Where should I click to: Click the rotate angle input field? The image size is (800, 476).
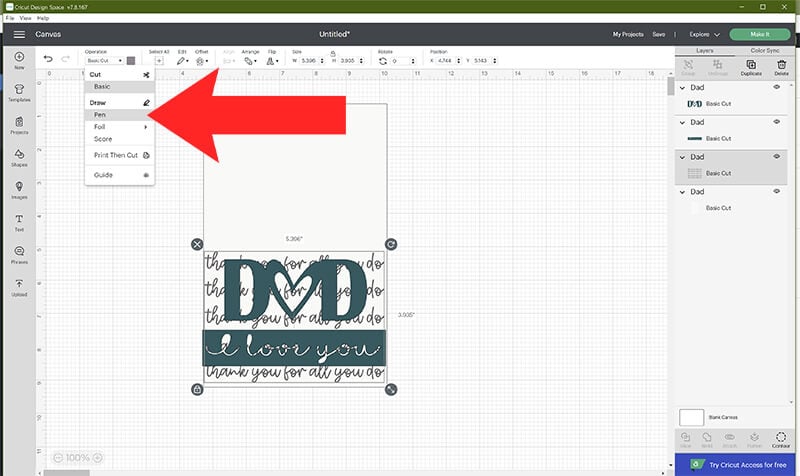click(x=400, y=61)
